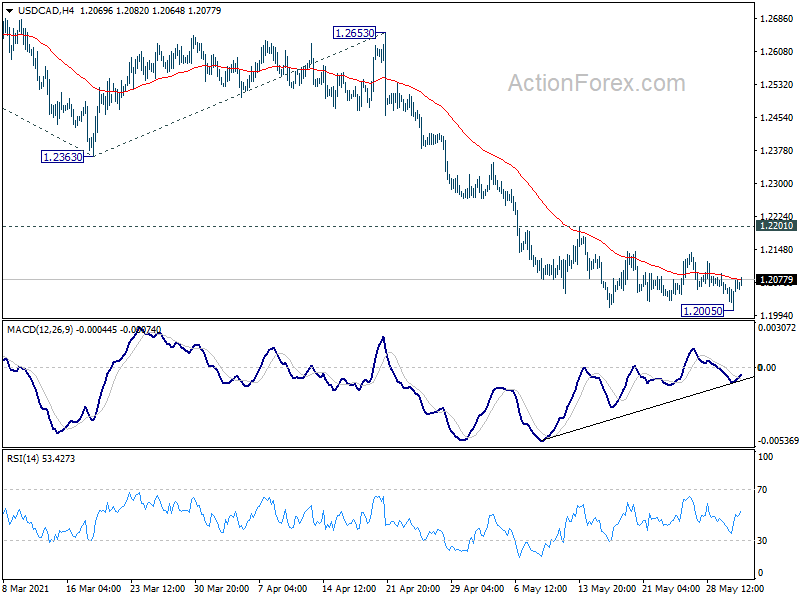Click the MACD -0.005369 scale value
This screenshot has width=800, height=600.
click(778, 441)
